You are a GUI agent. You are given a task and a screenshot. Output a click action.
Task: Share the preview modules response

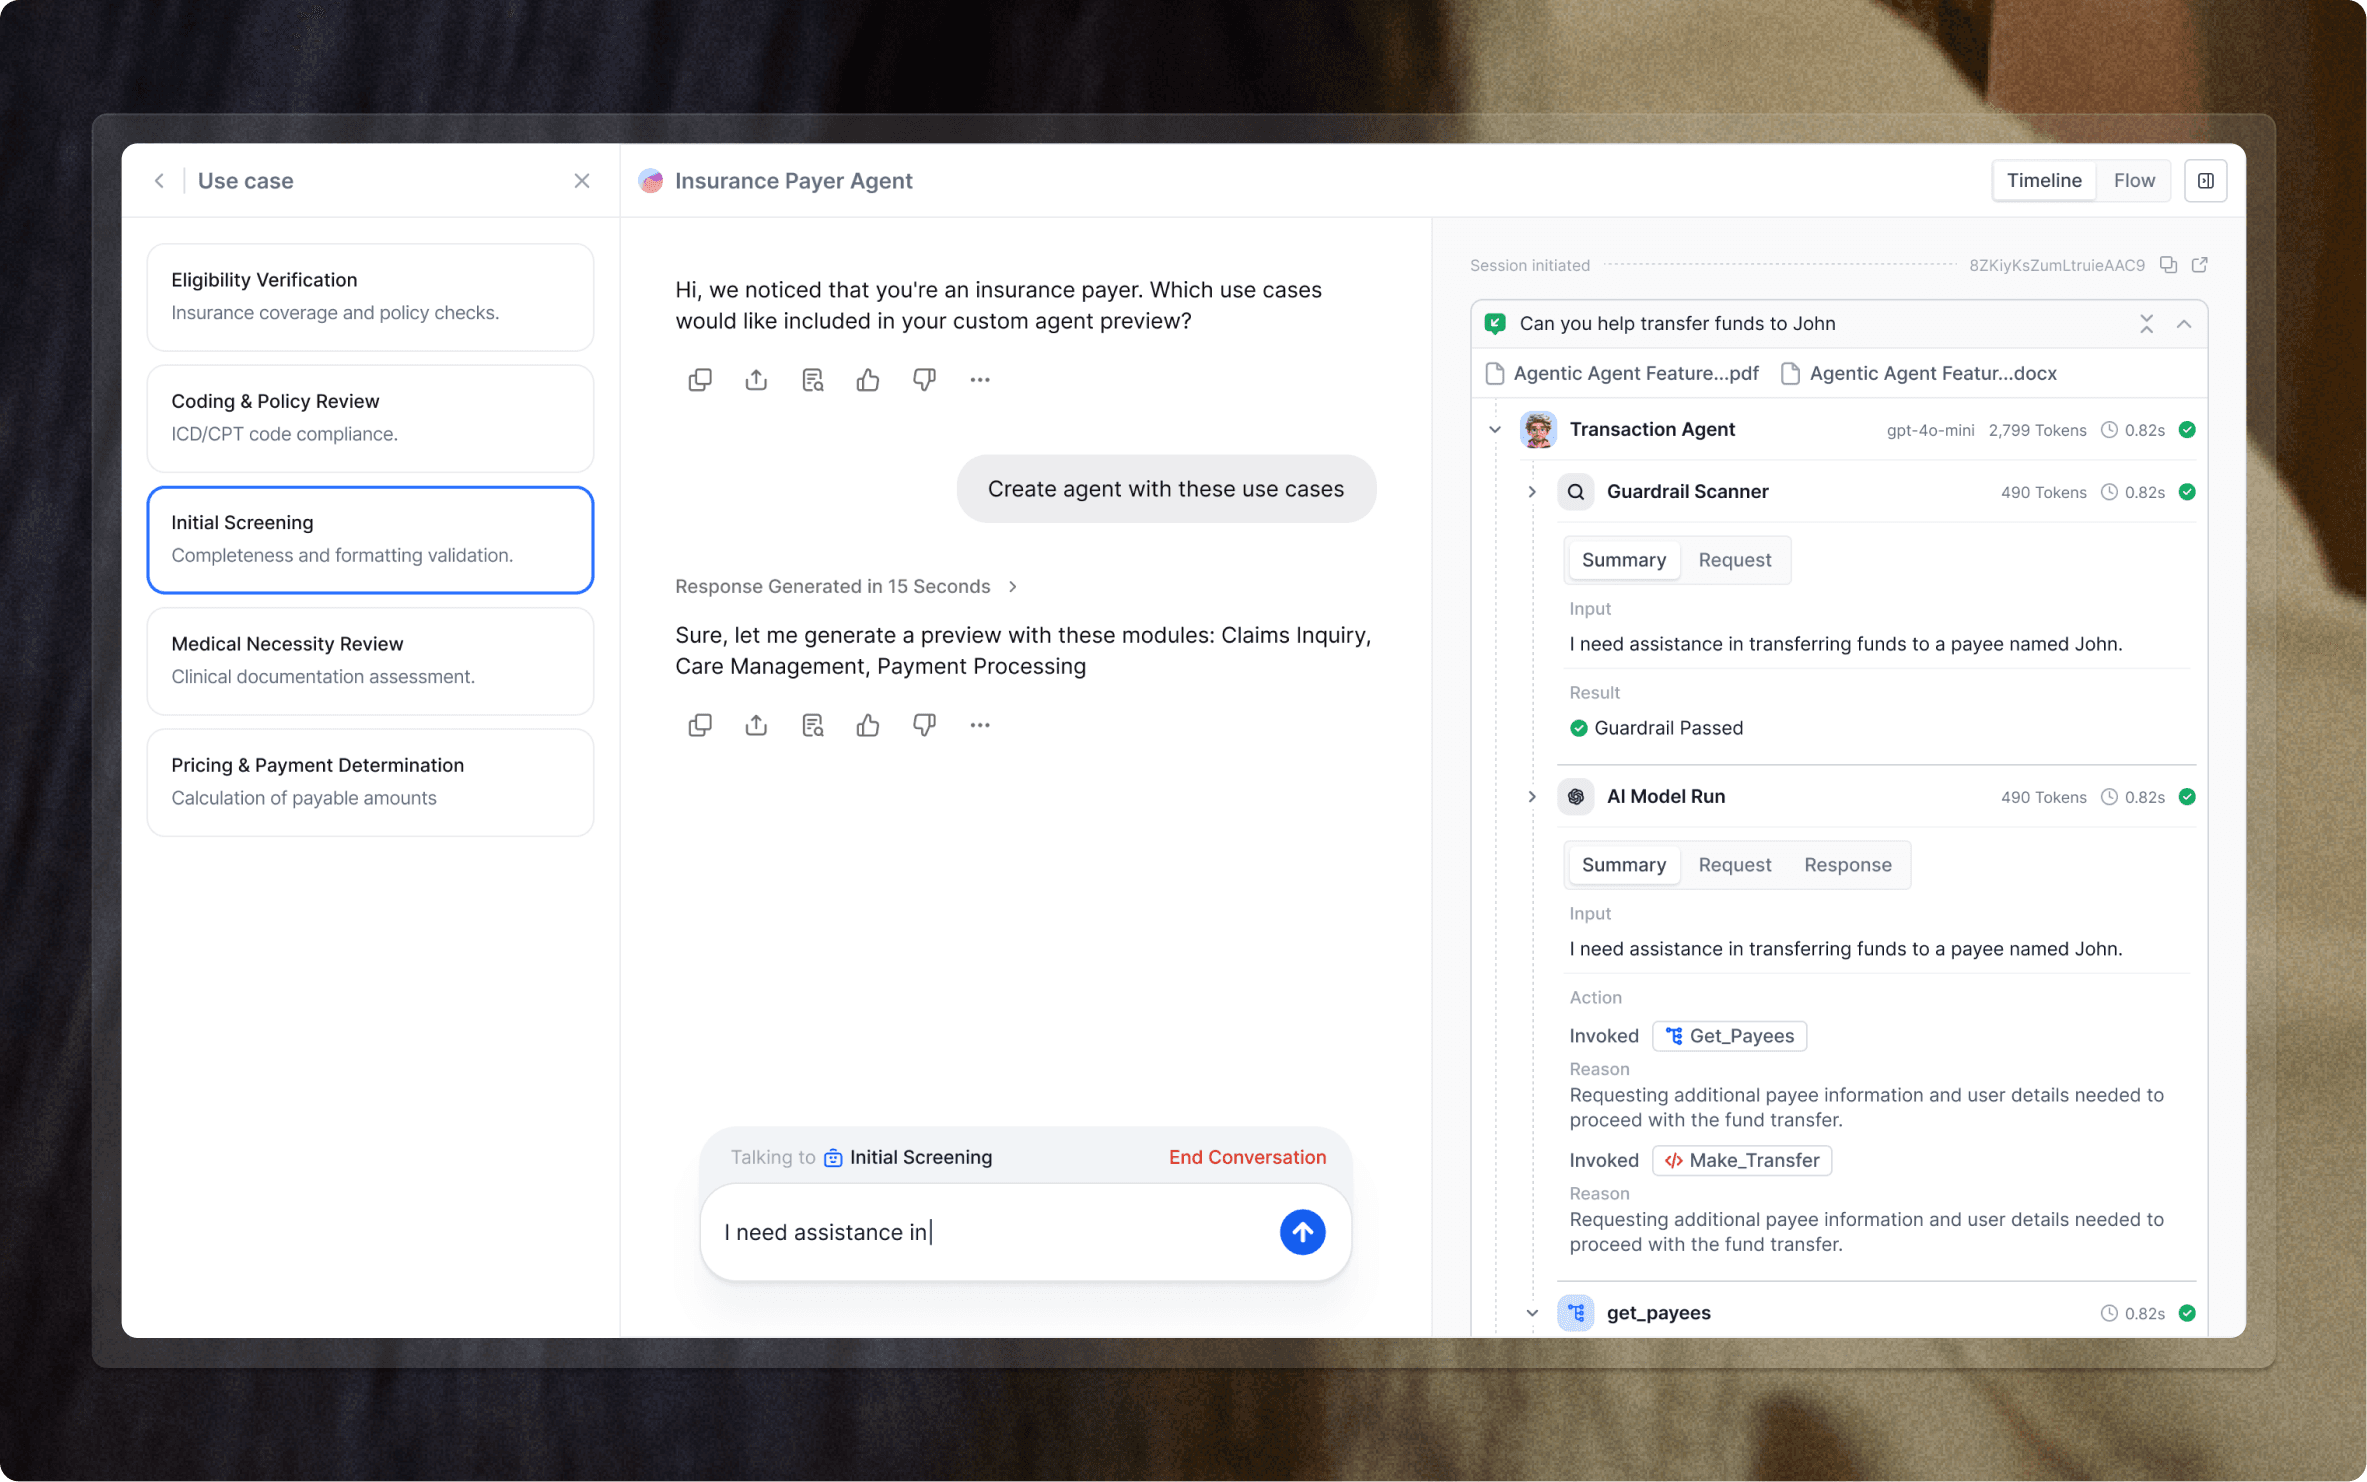coord(755,725)
